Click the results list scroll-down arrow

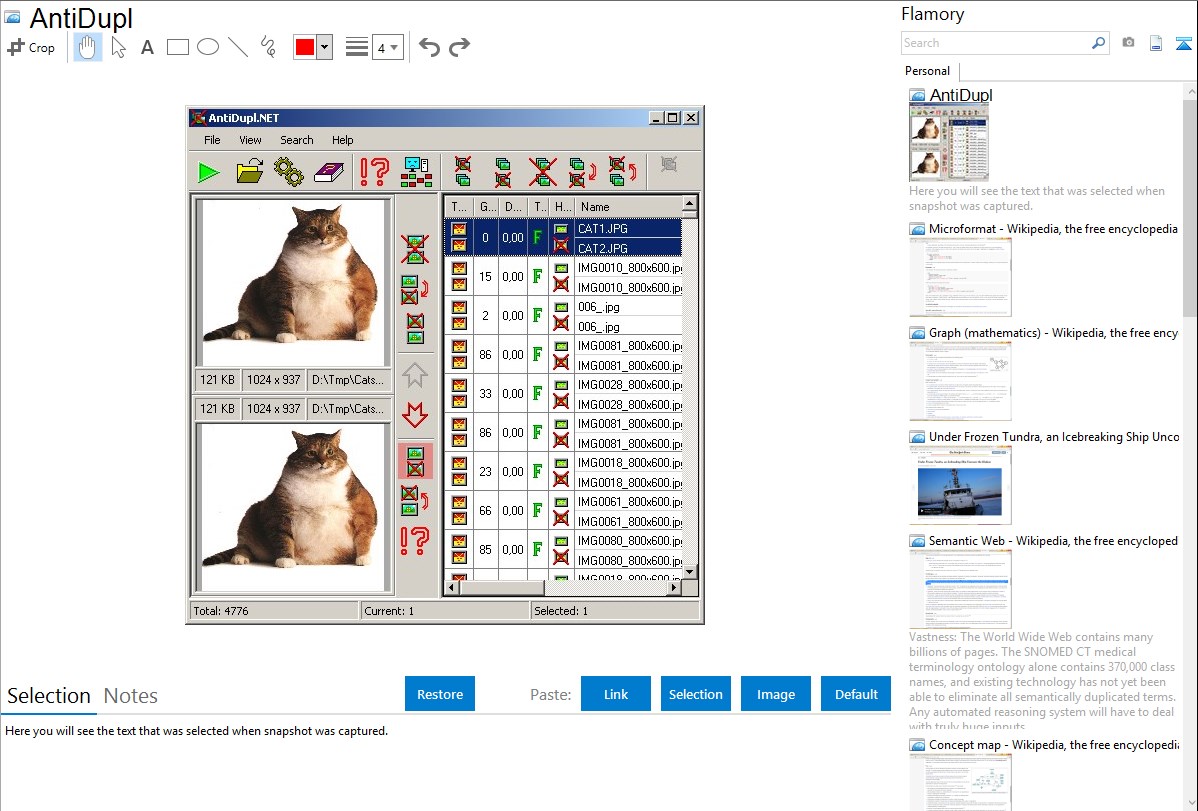coord(690,572)
